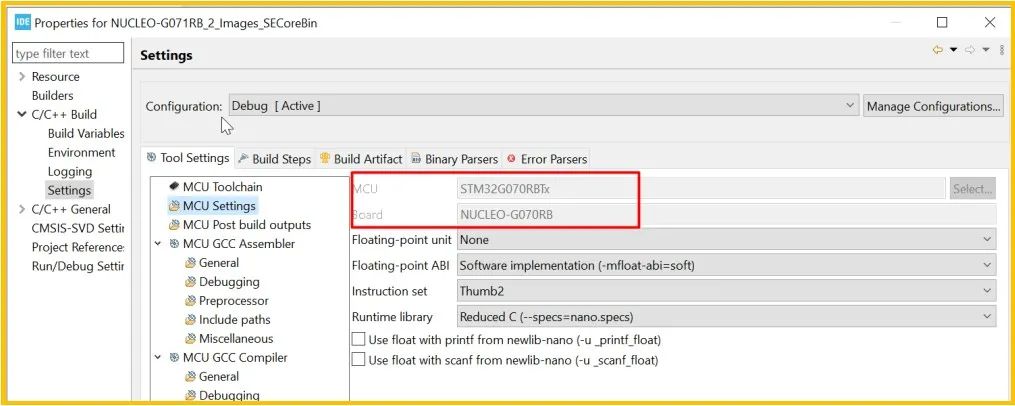This screenshot has width=1015, height=406.
Task: Click the MCU field showing STM32G070RBTx
Action: pyautogui.click(x=702, y=189)
